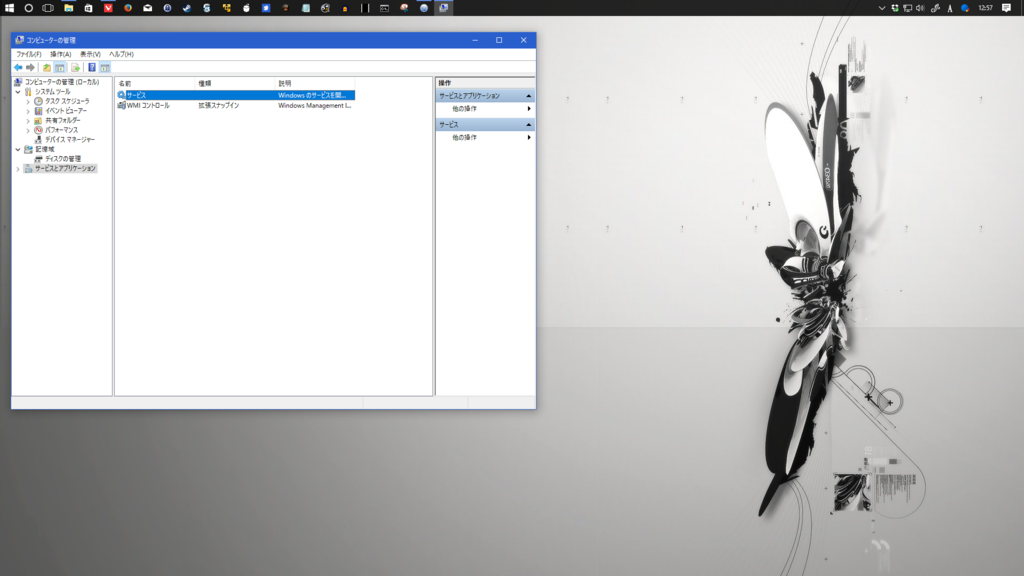1024x576 pixels.
Task: Select the WMI コントロール row
Action: click(236, 105)
